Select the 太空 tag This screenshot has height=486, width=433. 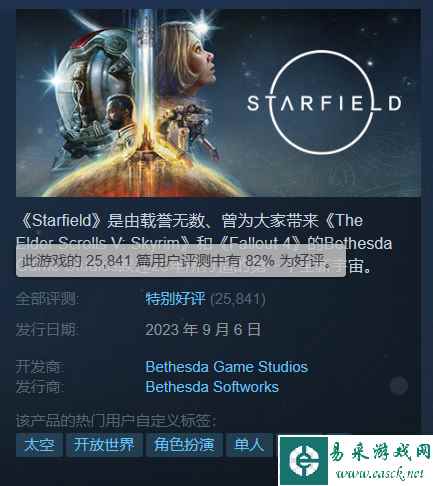pos(39,445)
